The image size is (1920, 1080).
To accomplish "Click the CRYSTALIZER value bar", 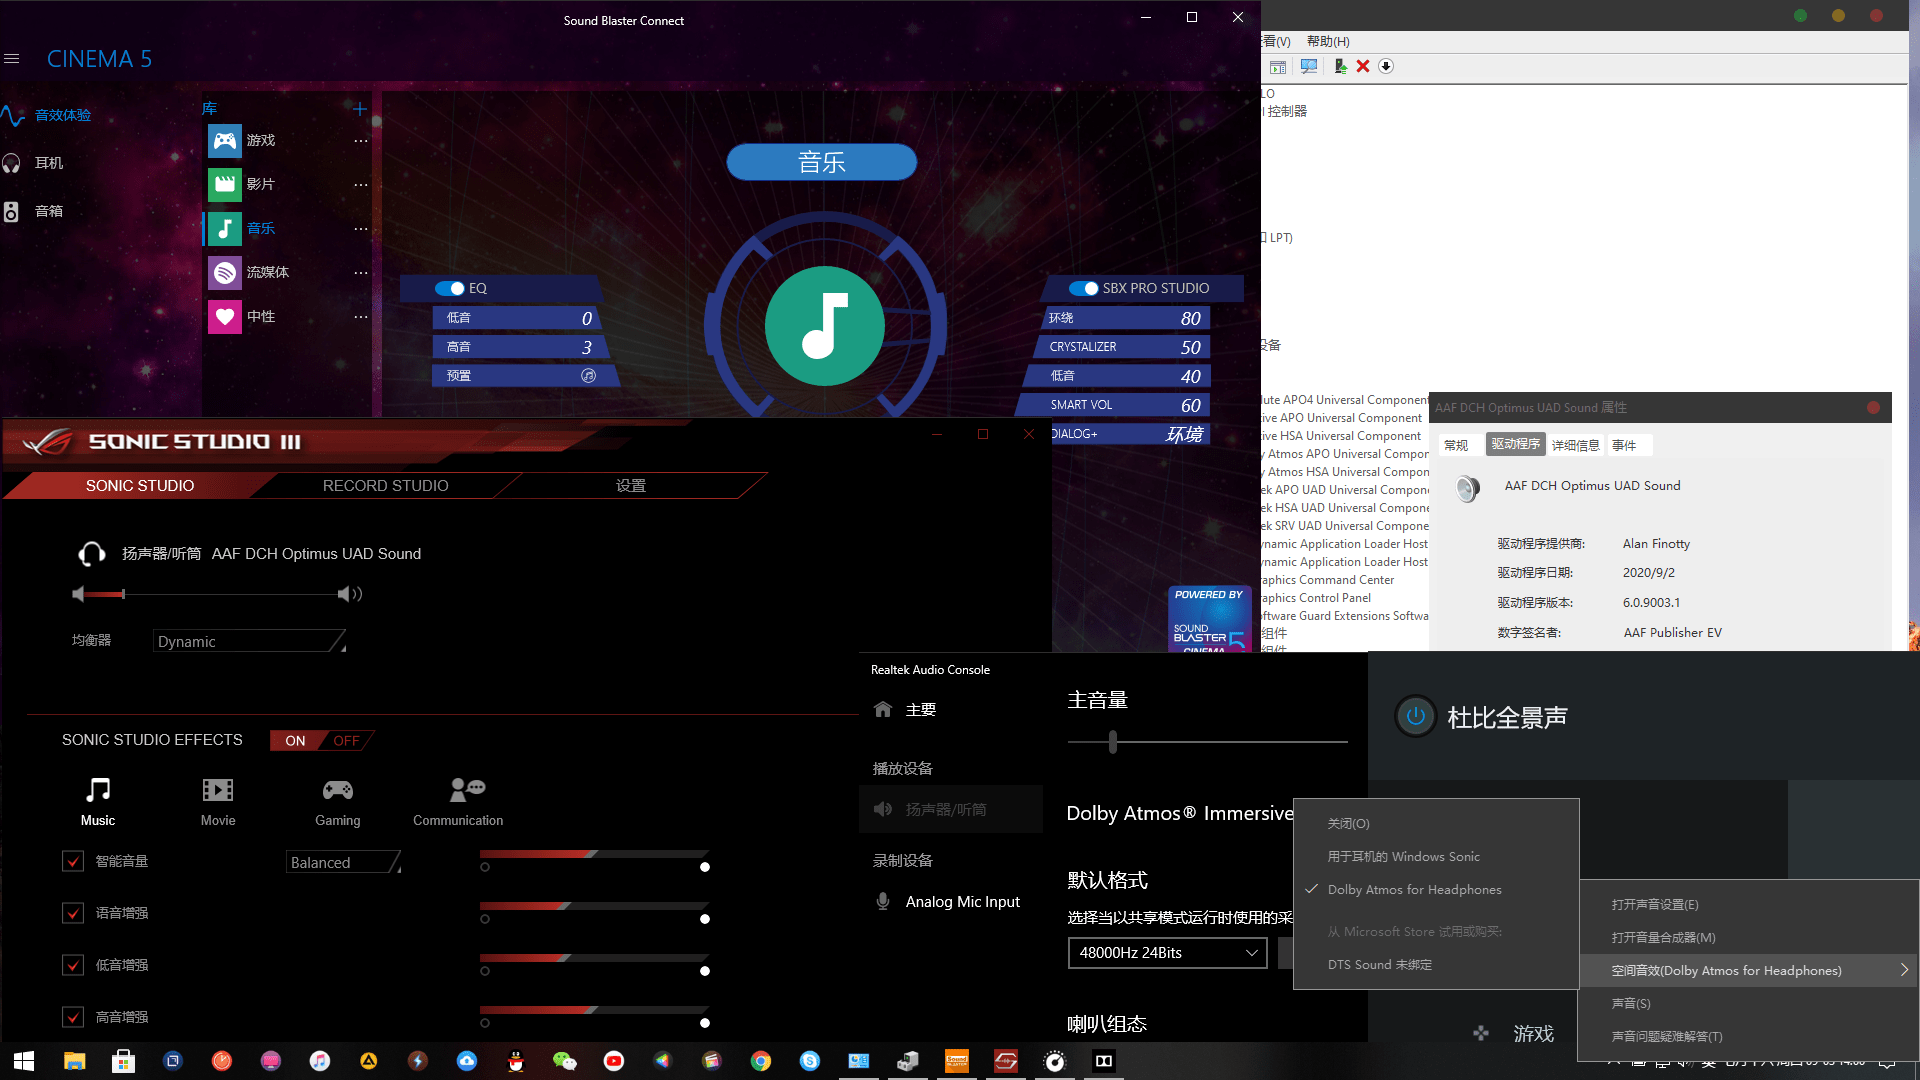I will (1121, 347).
